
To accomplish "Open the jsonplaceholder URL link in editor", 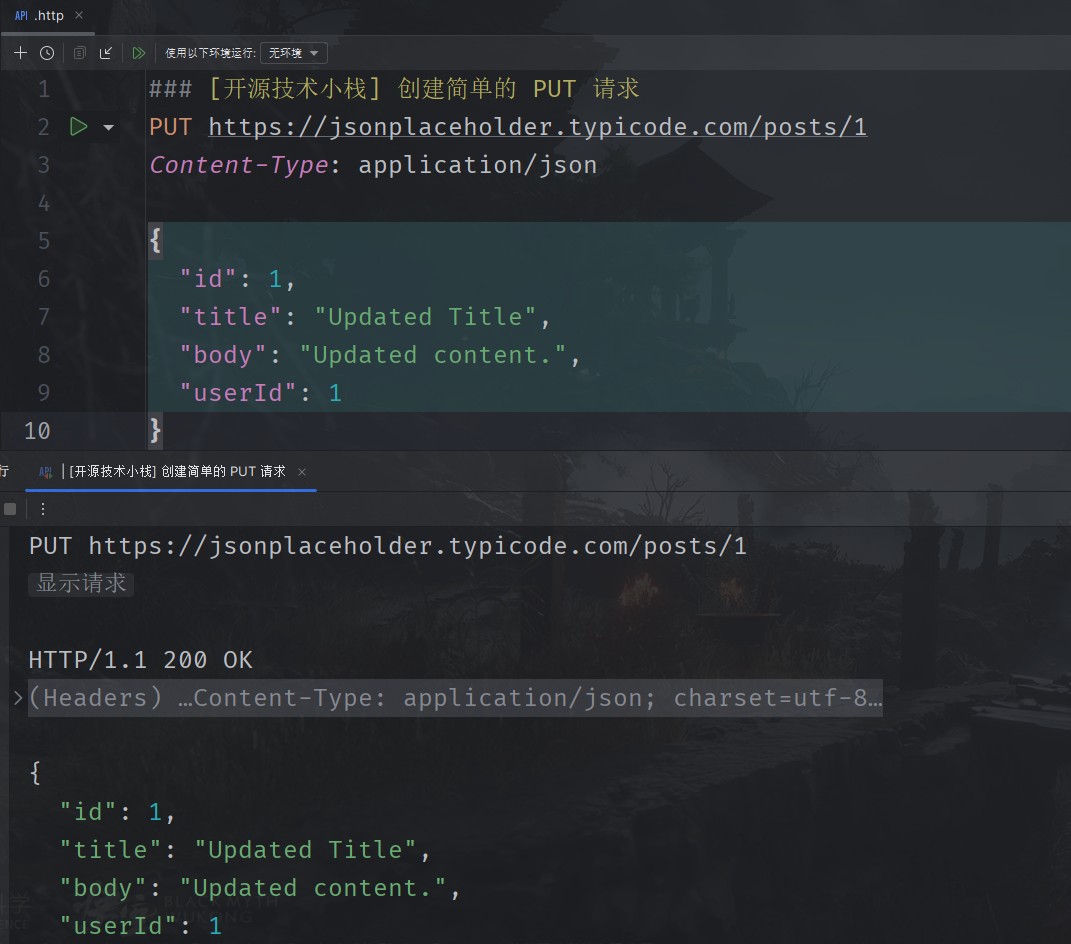I will click(538, 127).
